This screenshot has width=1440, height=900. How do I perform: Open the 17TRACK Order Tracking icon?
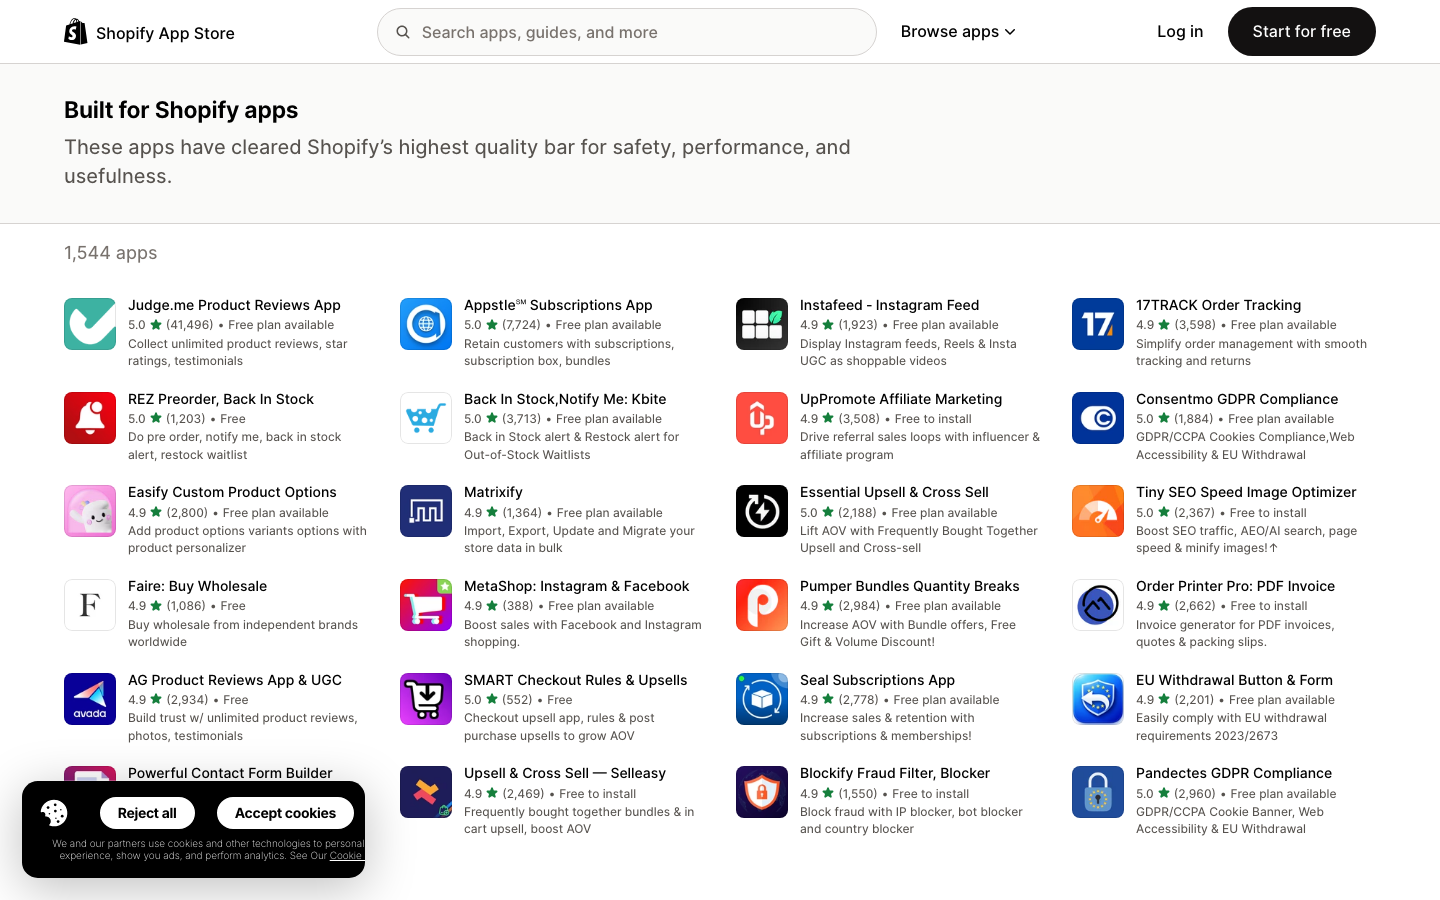point(1098,324)
